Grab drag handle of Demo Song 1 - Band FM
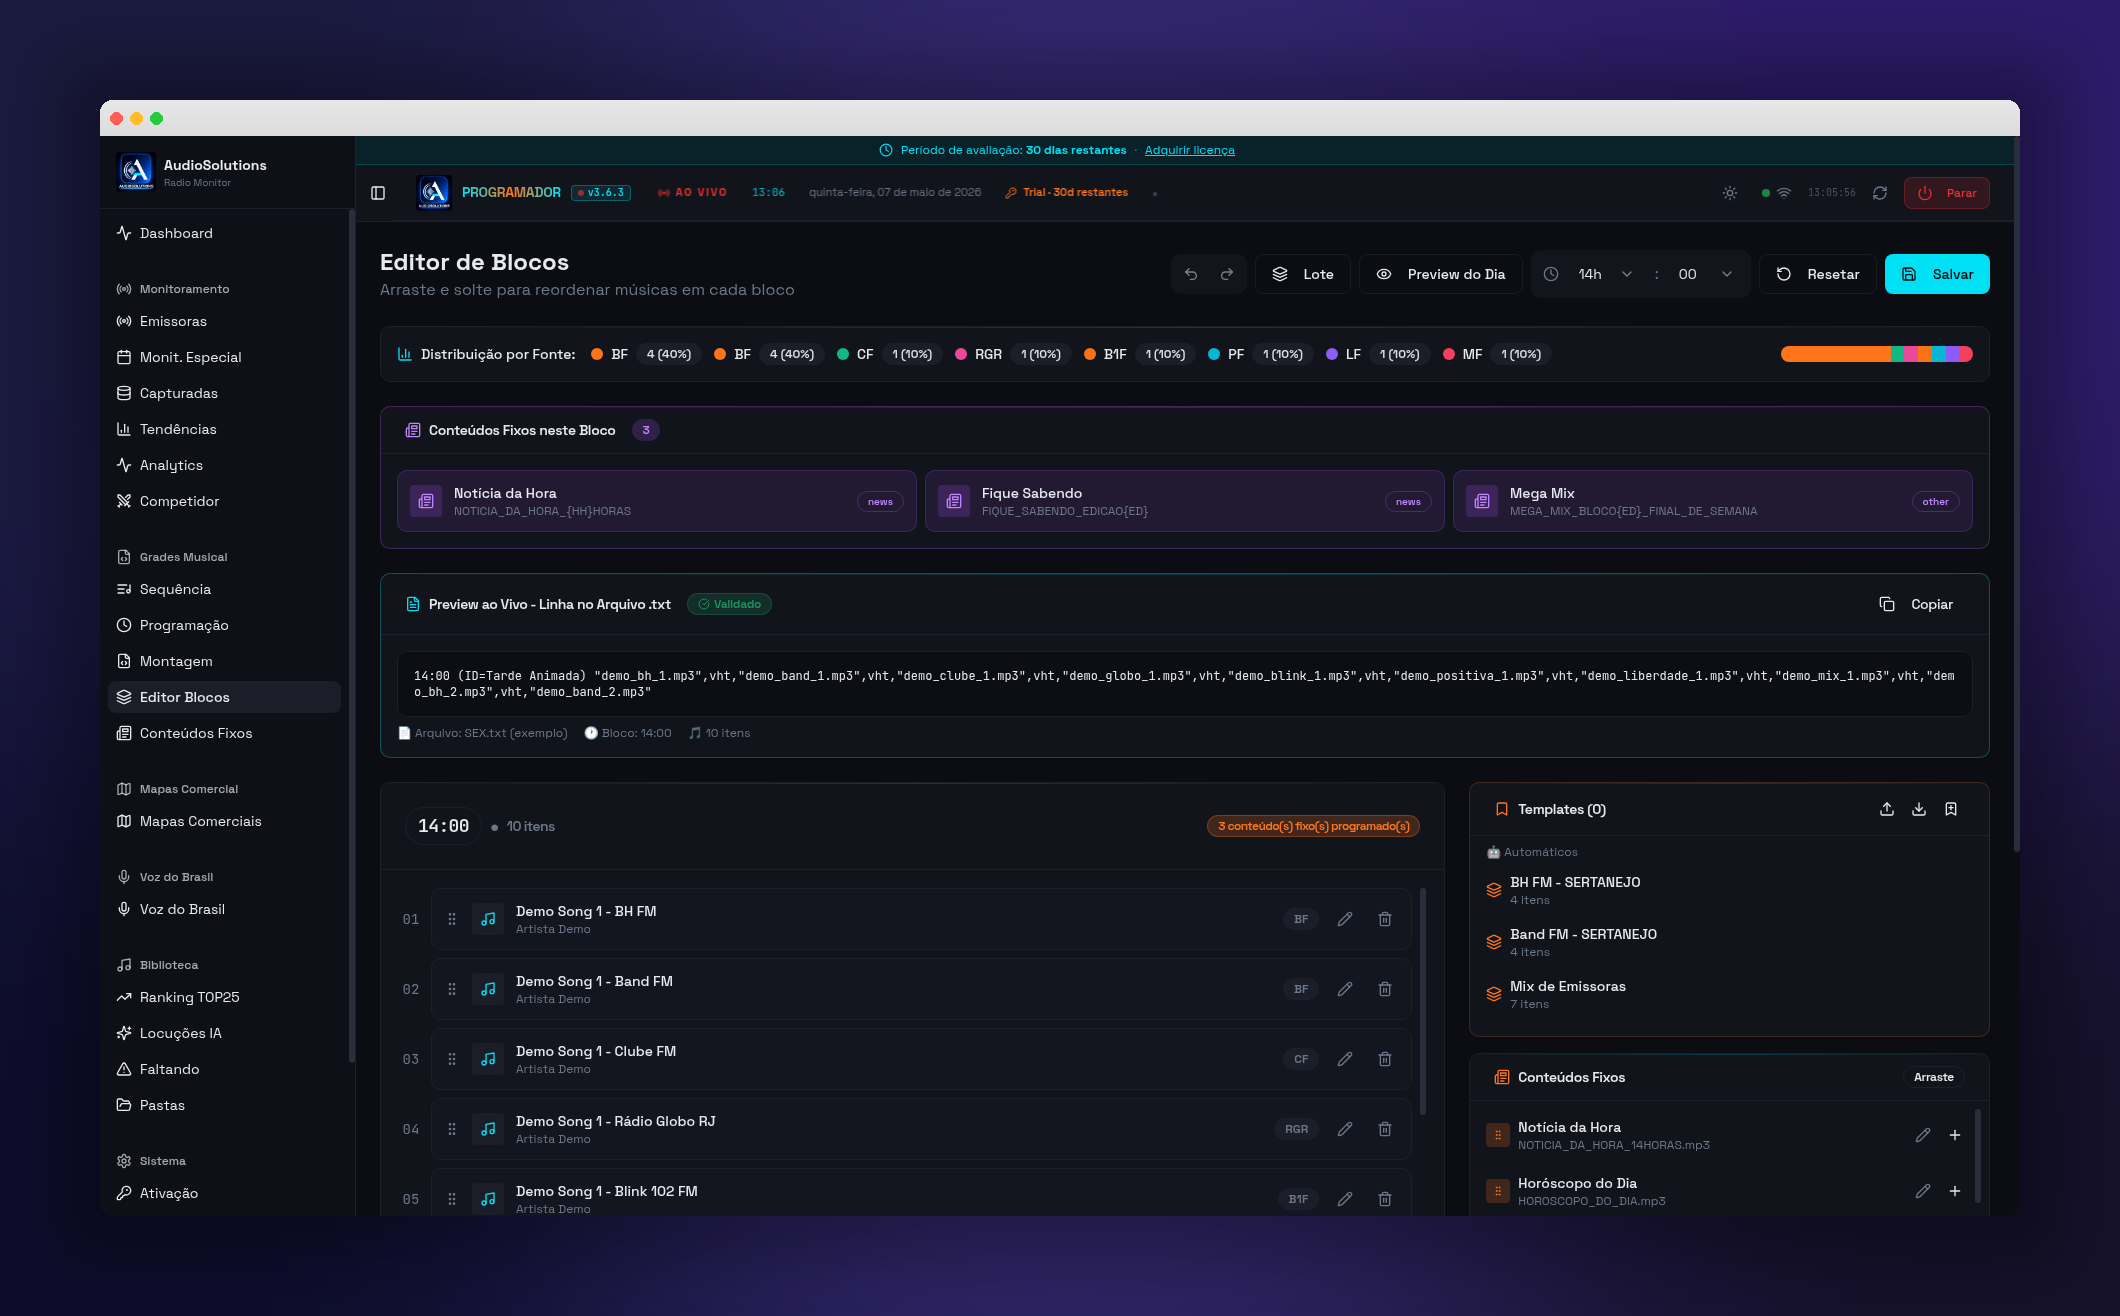This screenshot has height=1316, width=2120. (452, 989)
